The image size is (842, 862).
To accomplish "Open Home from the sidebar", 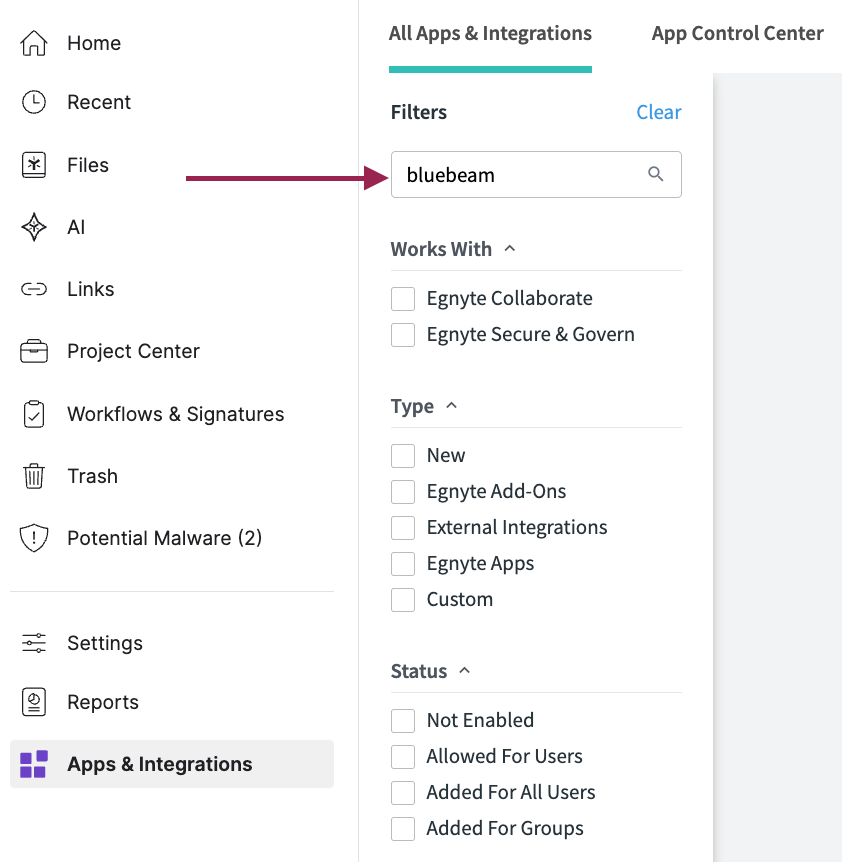I will tap(94, 43).
